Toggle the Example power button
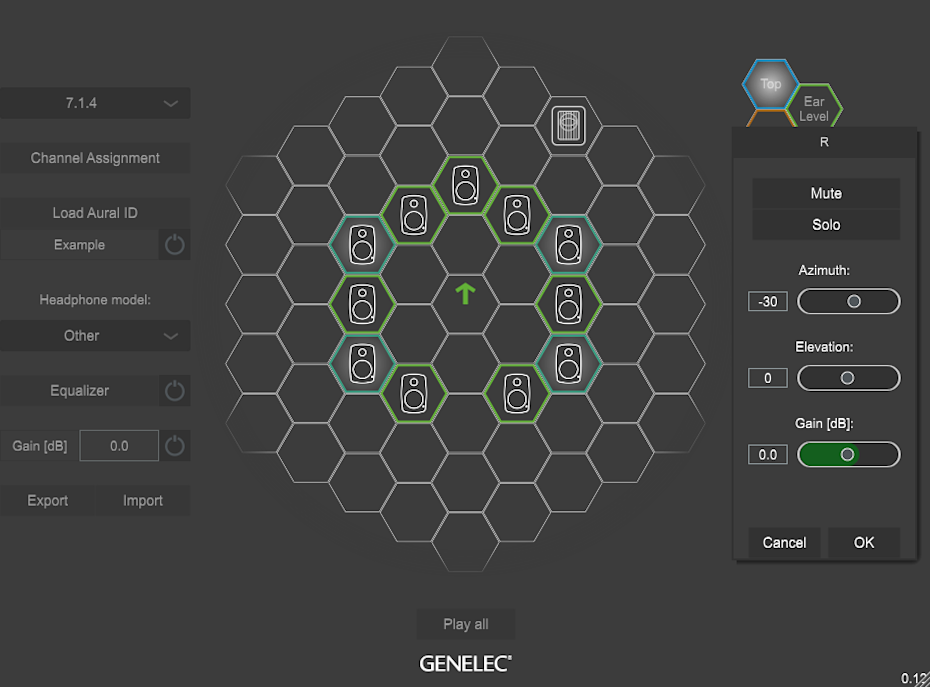This screenshot has height=687, width=930. point(174,244)
